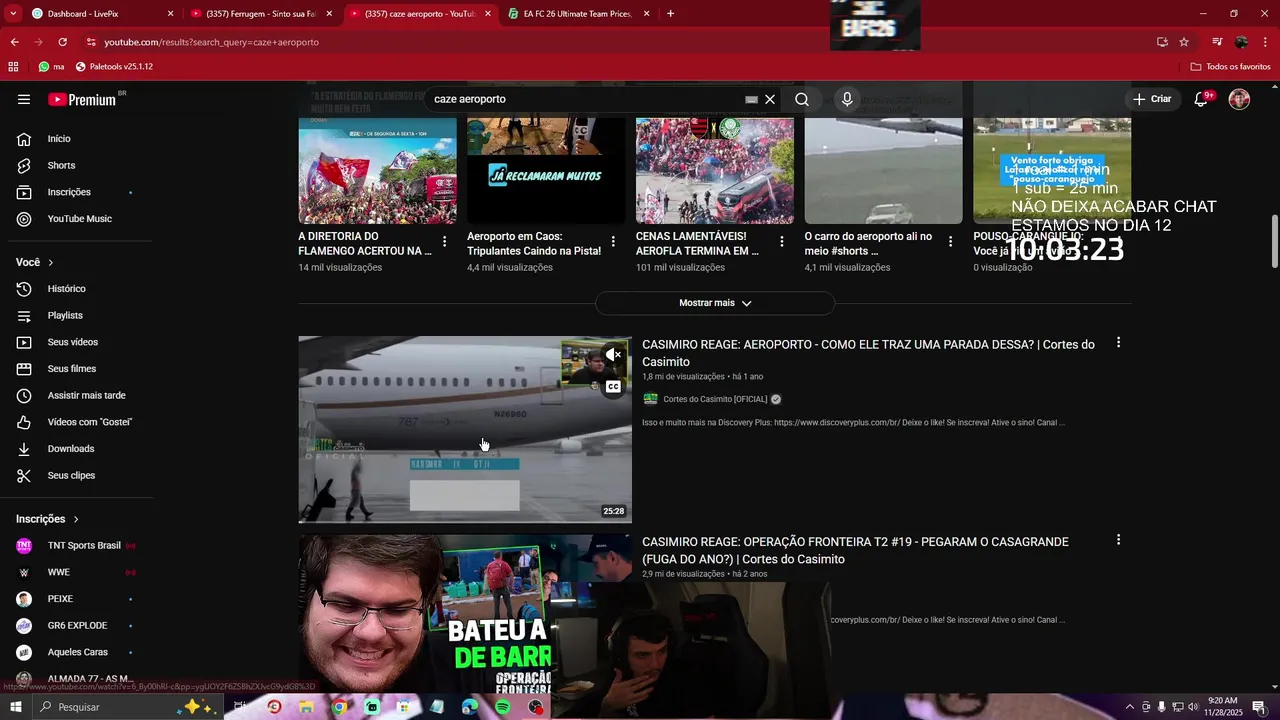The height and width of the screenshot is (720, 1280).
Task: Open the Todos os favoritos folder
Action: click(1231, 67)
